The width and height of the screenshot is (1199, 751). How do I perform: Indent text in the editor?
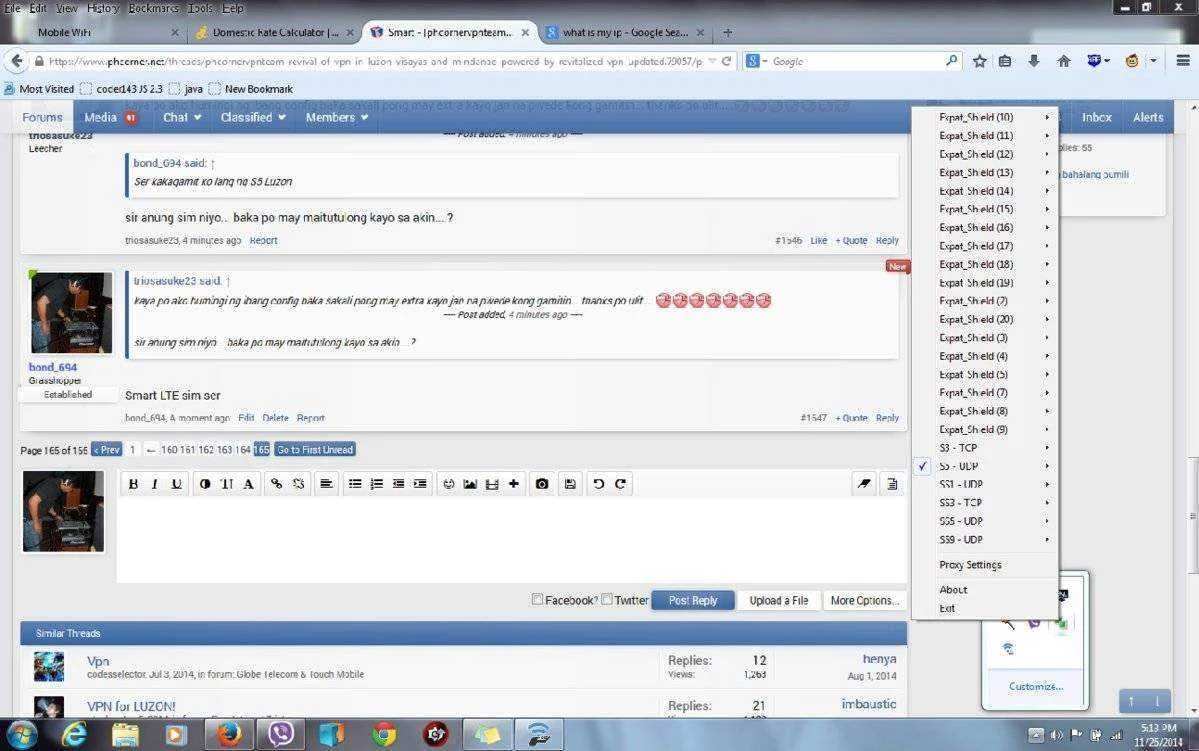[x=420, y=484]
